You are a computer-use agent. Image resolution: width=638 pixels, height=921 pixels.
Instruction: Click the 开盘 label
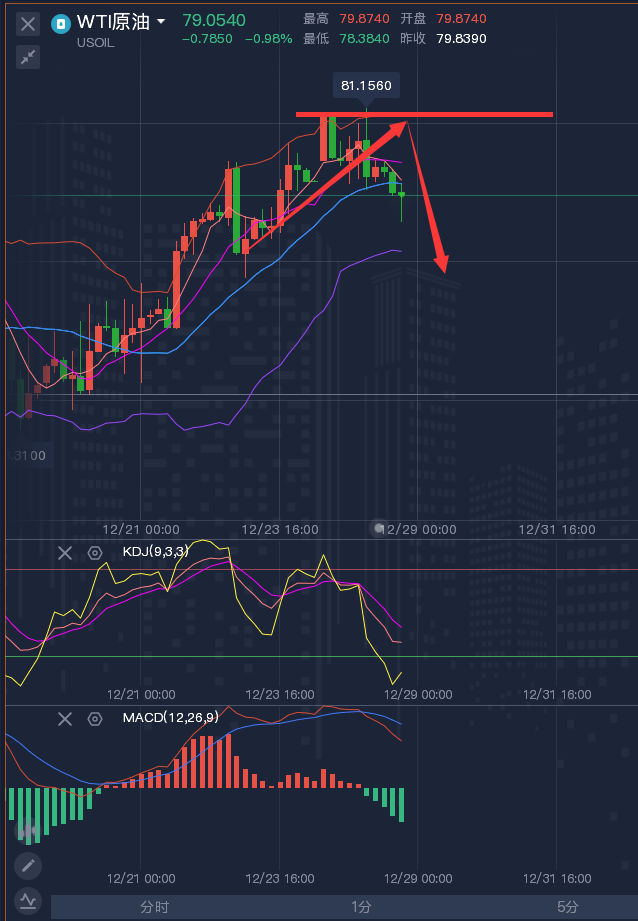click(x=413, y=19)
